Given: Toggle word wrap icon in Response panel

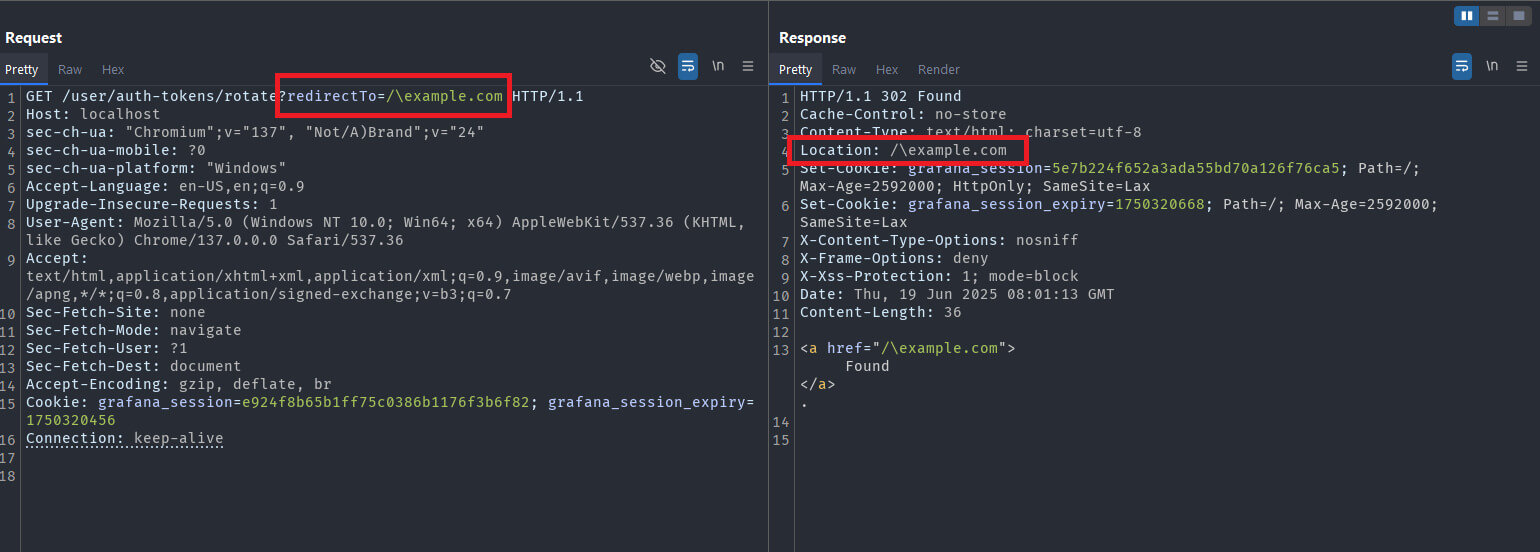Looking at the screenshot, I should click(1462, 66).
